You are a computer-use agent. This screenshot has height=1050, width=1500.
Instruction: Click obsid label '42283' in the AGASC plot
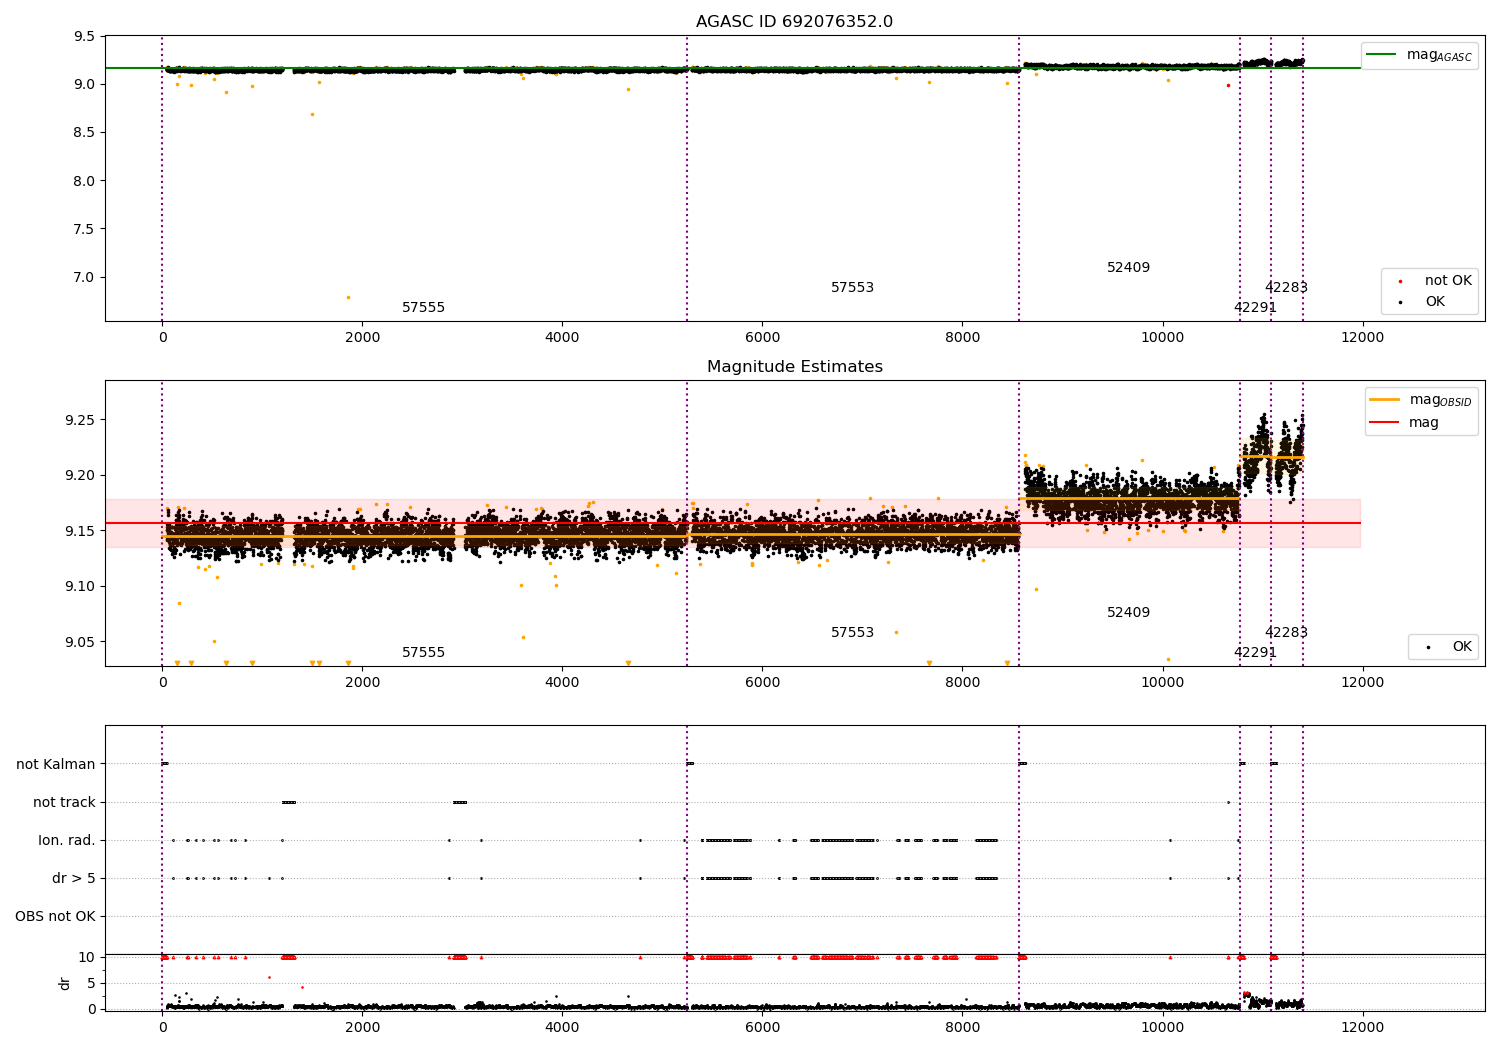pos(1286,288)
